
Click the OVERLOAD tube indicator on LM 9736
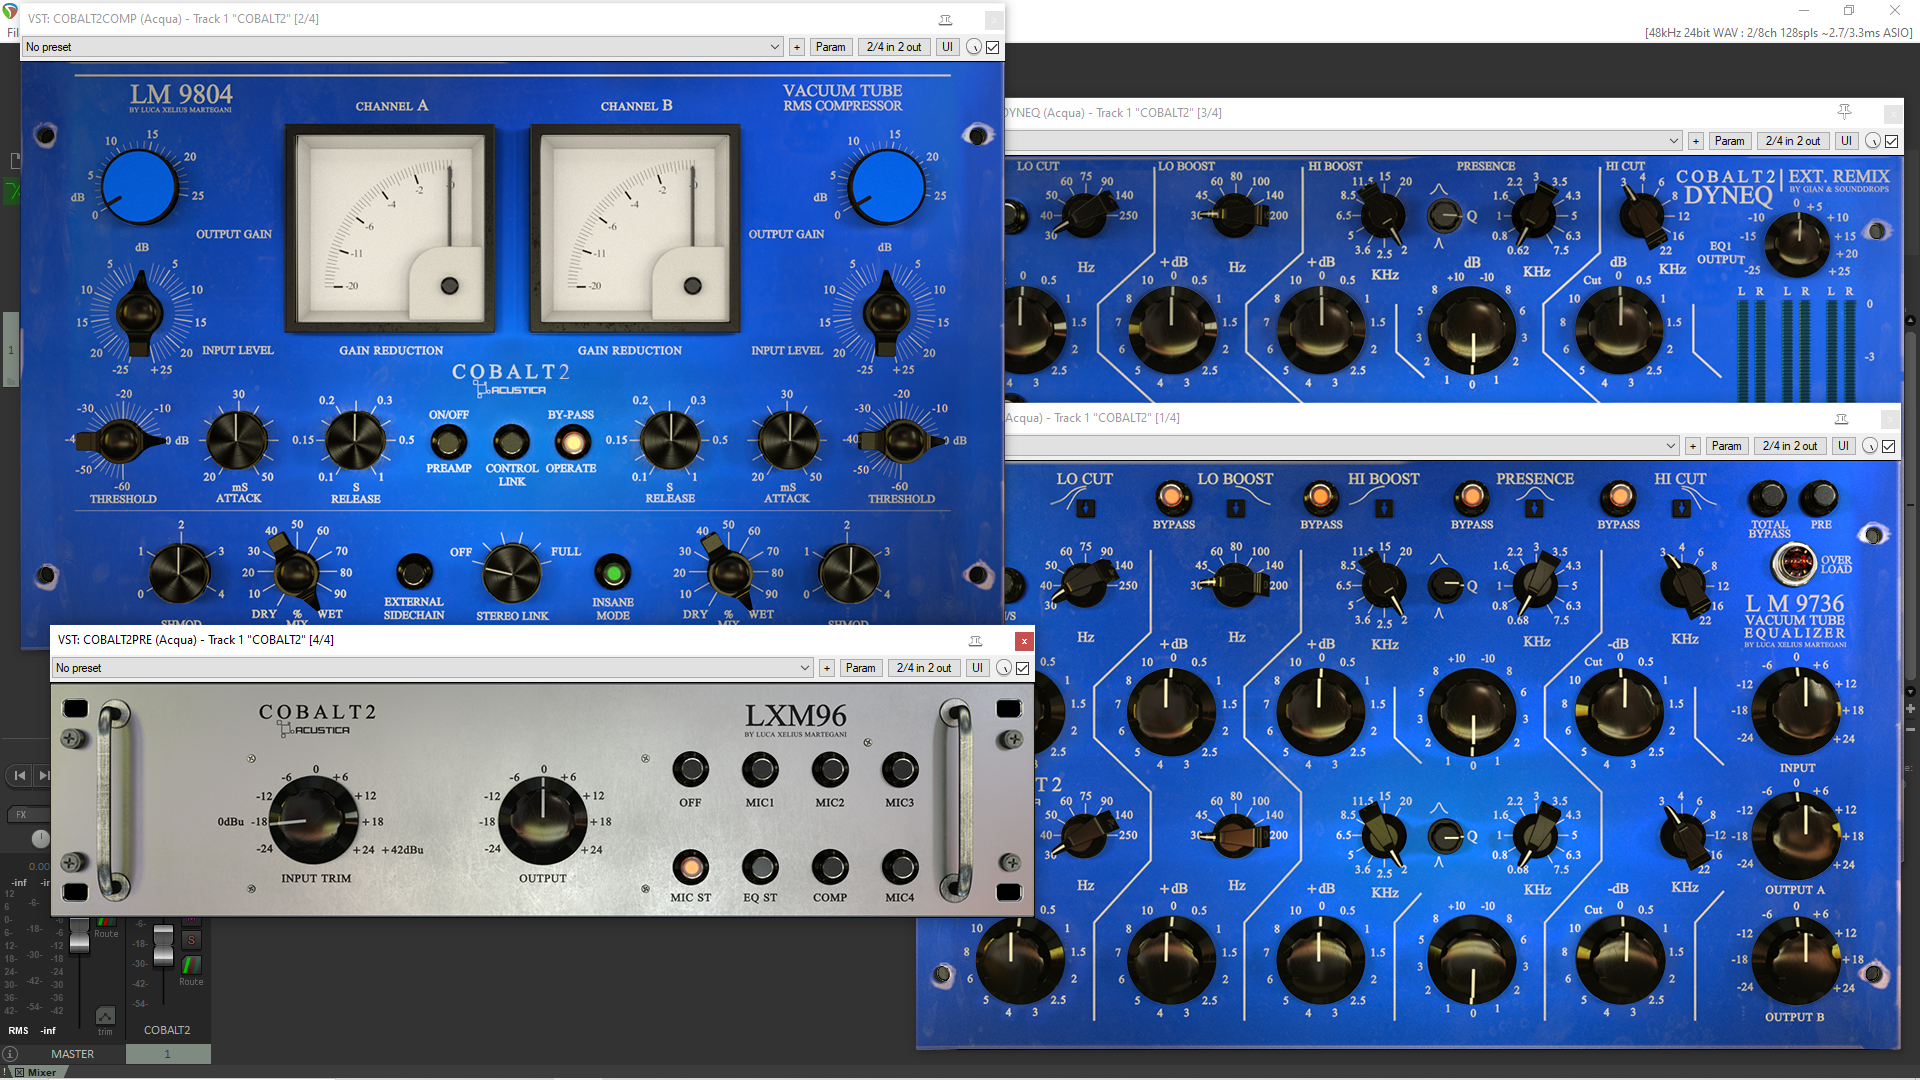pos(1794,564)
